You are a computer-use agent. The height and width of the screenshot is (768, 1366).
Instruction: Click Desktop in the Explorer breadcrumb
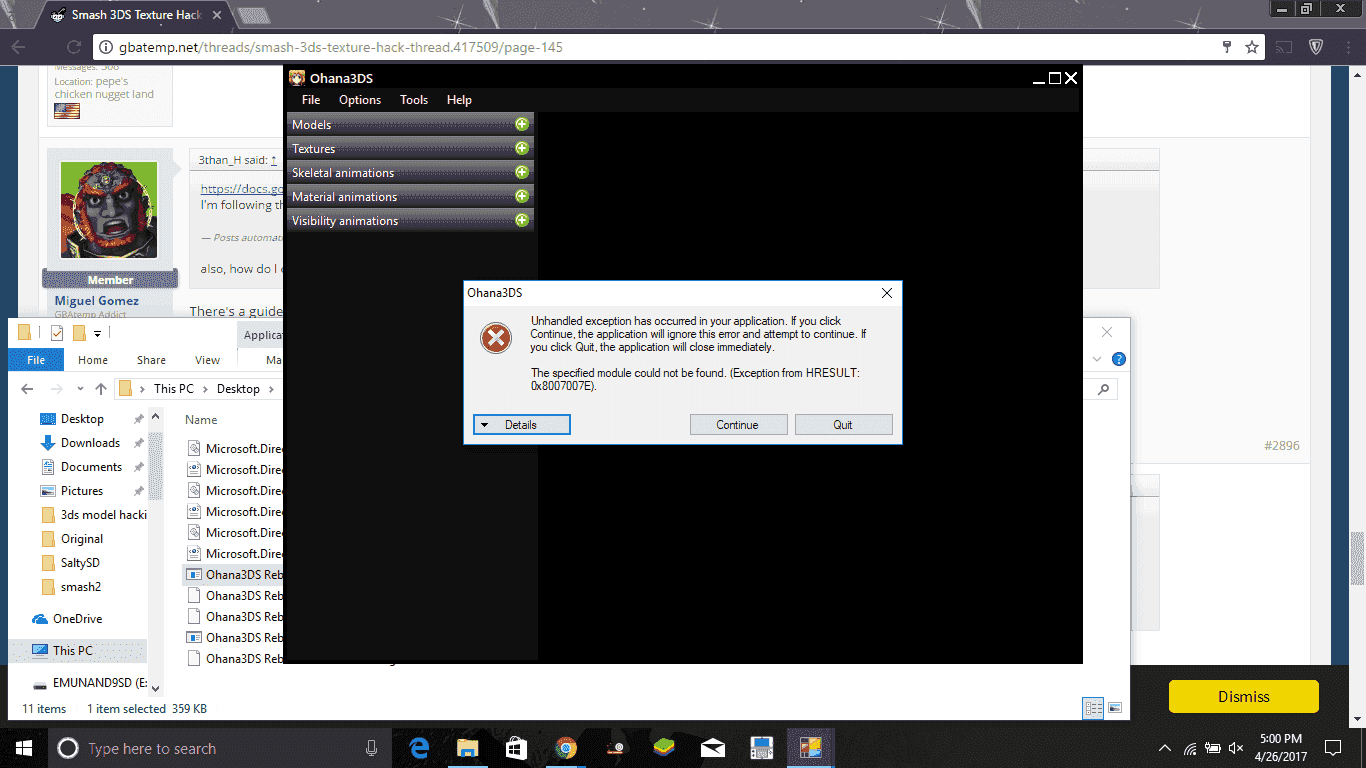238,389
